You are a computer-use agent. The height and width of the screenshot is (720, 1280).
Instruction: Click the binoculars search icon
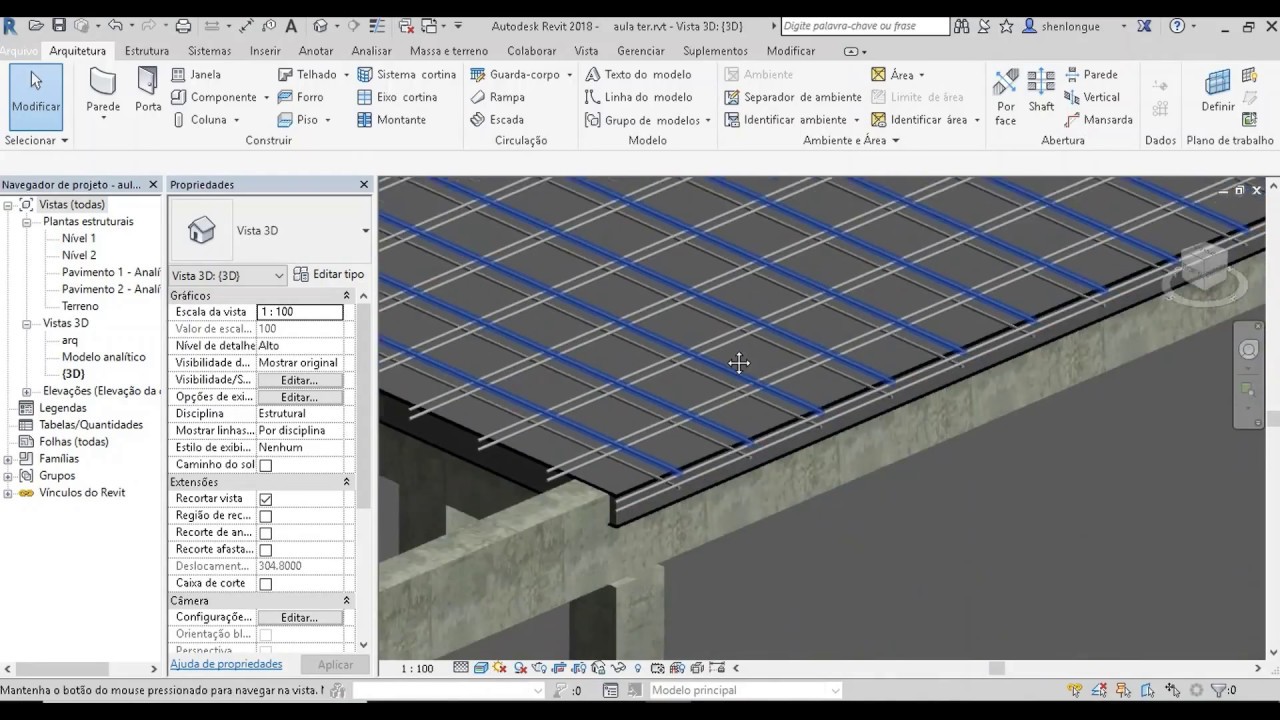tap(961, 25)
